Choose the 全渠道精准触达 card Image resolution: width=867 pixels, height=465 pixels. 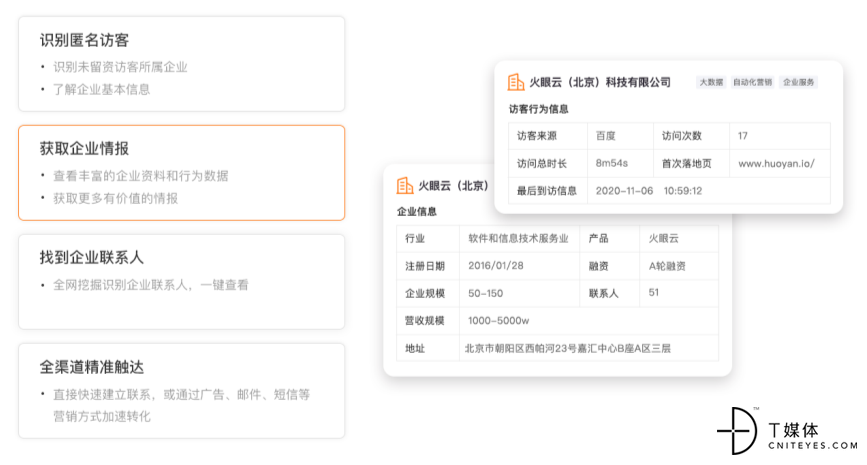[181, 391]
